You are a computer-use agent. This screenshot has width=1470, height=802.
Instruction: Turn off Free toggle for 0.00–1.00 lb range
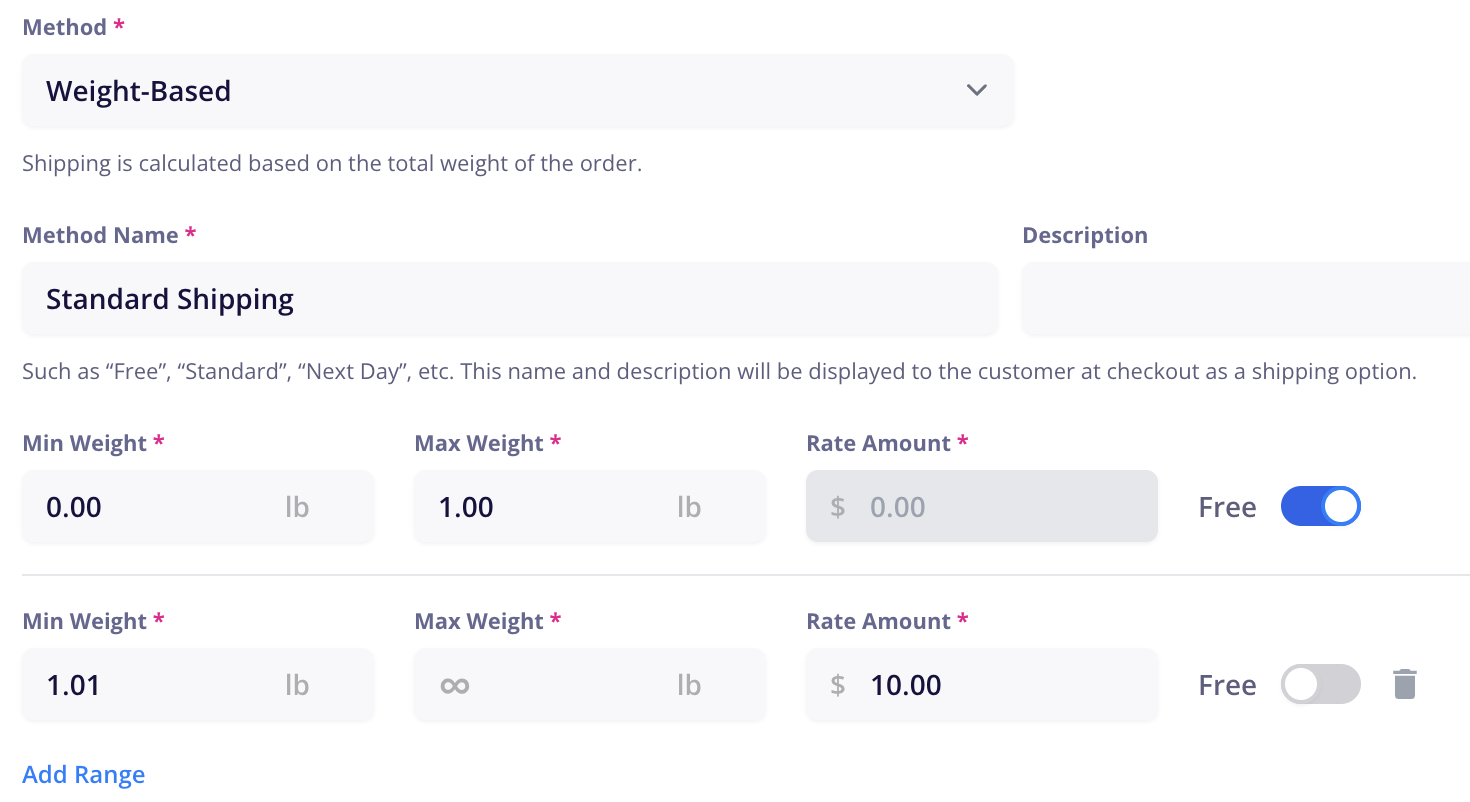[1321, 507]
